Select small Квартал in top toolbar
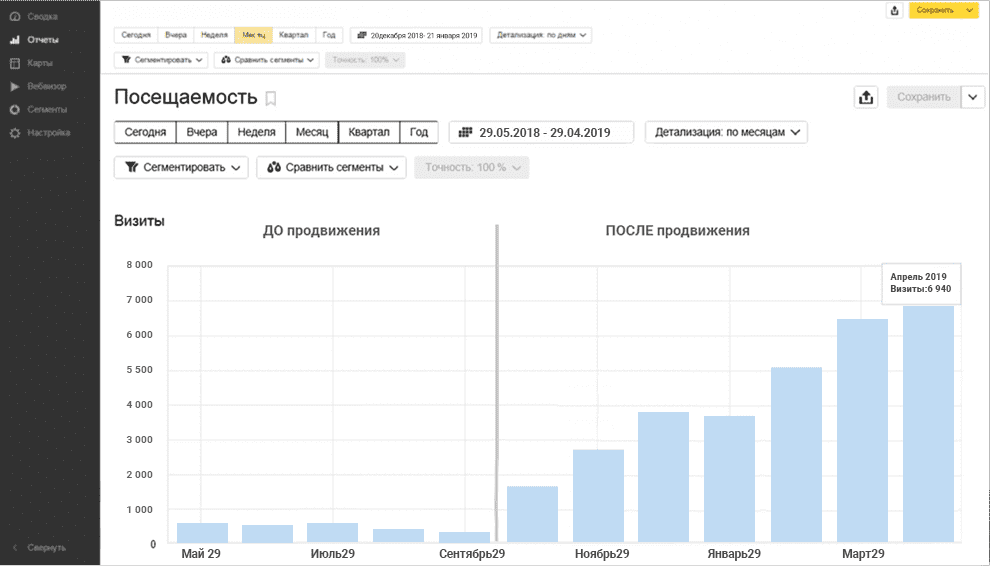The image size is (990, 566). [x=294, y=35]
